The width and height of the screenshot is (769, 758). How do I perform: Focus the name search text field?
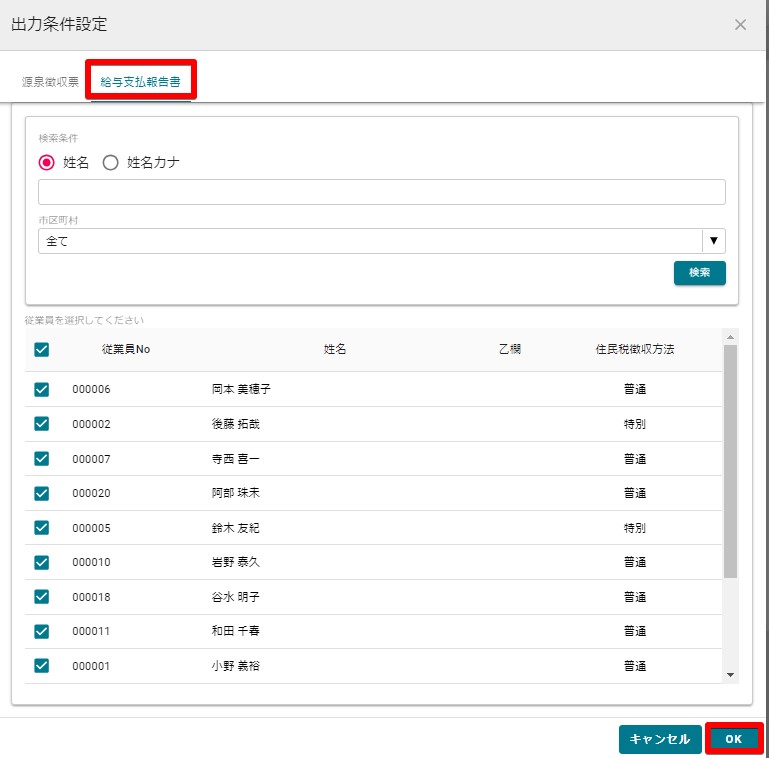click(x=382, y=192)
